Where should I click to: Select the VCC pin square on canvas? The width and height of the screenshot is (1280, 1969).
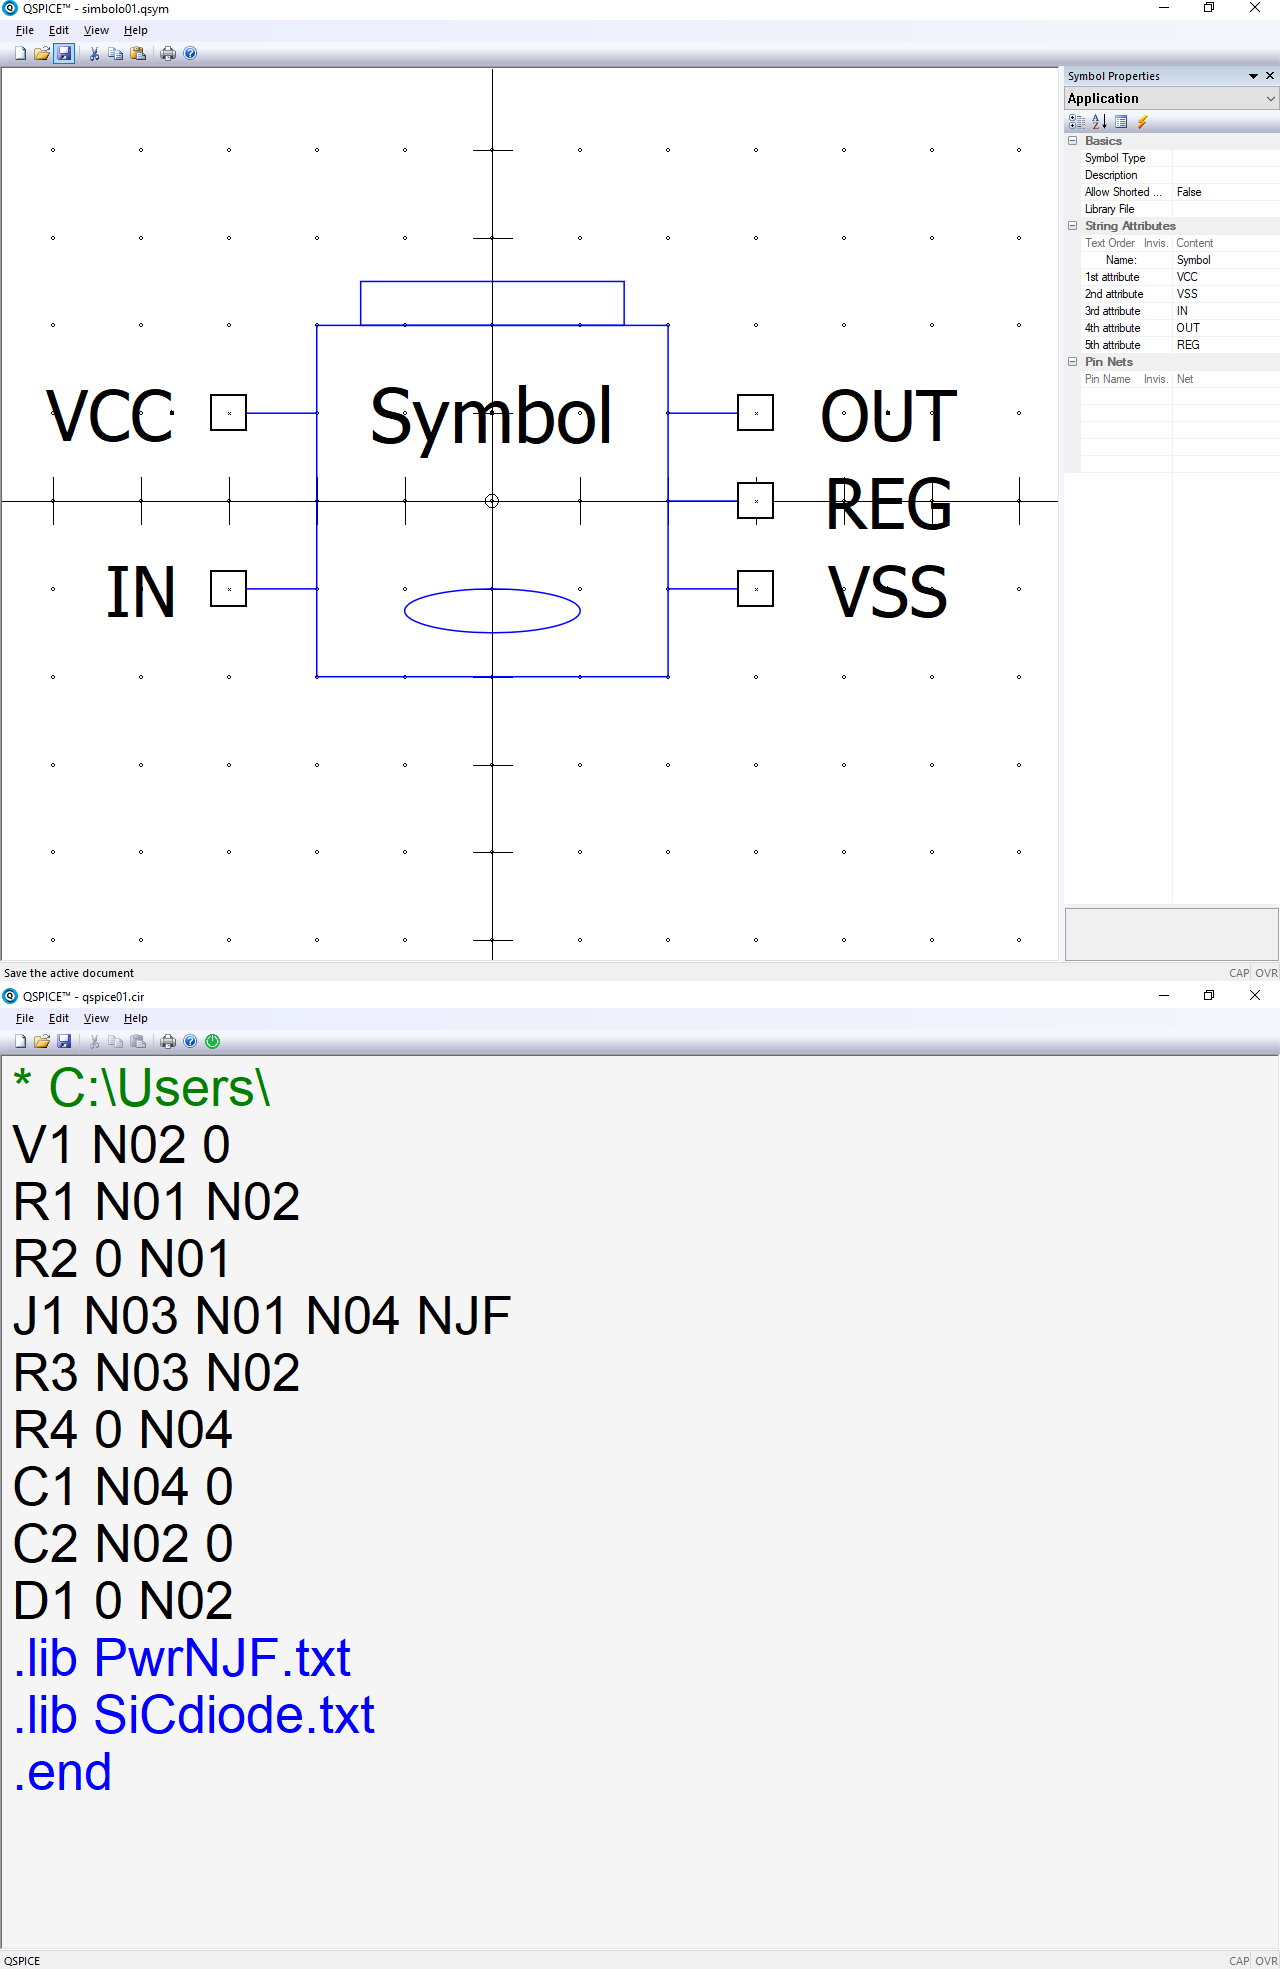pos(229,413)
